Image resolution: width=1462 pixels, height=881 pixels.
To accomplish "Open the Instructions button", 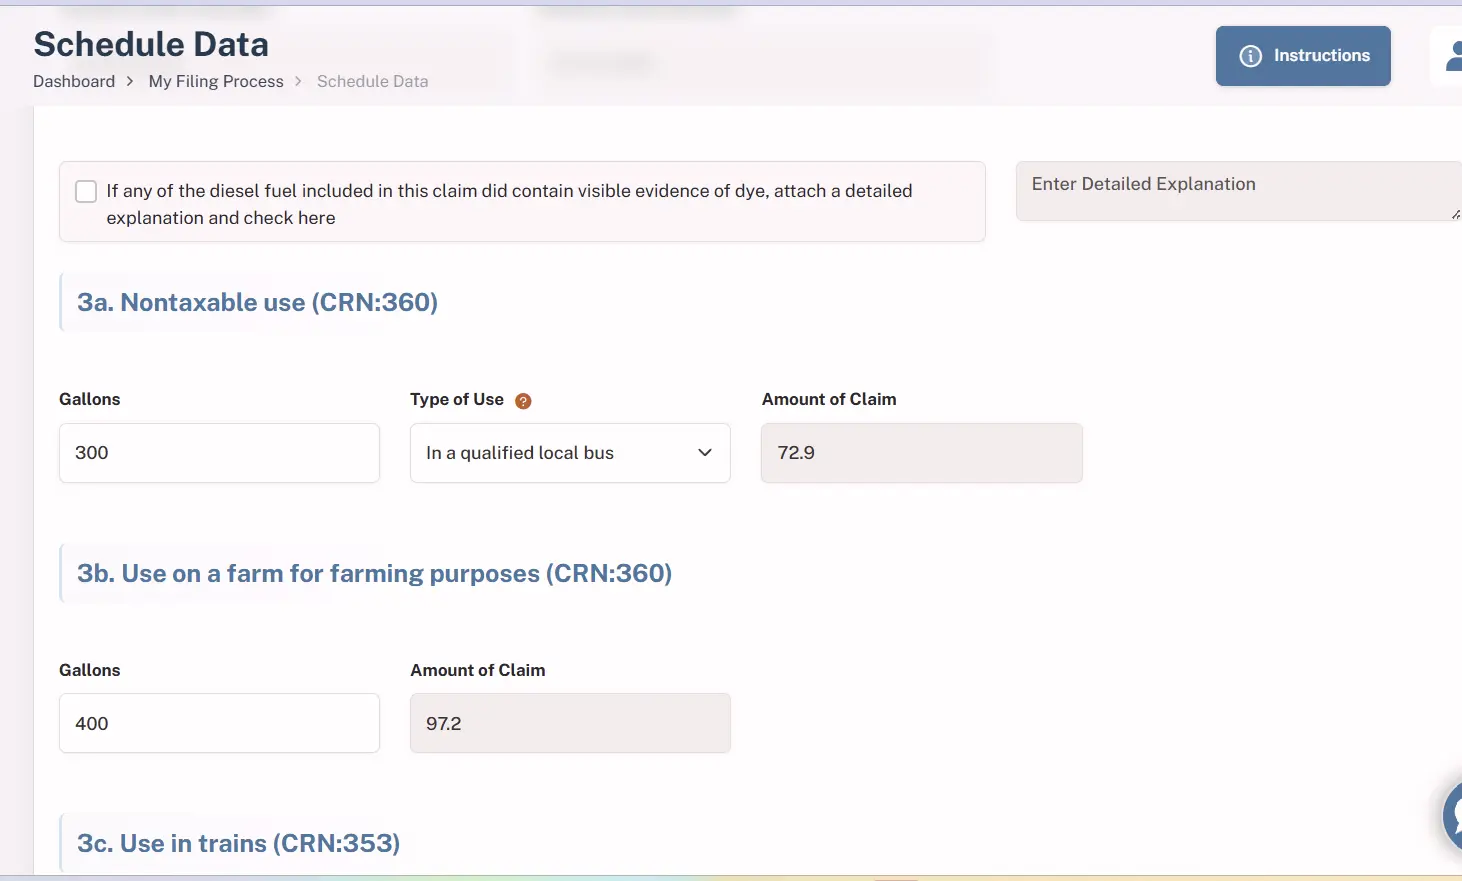I will [x=1302, y=56].
